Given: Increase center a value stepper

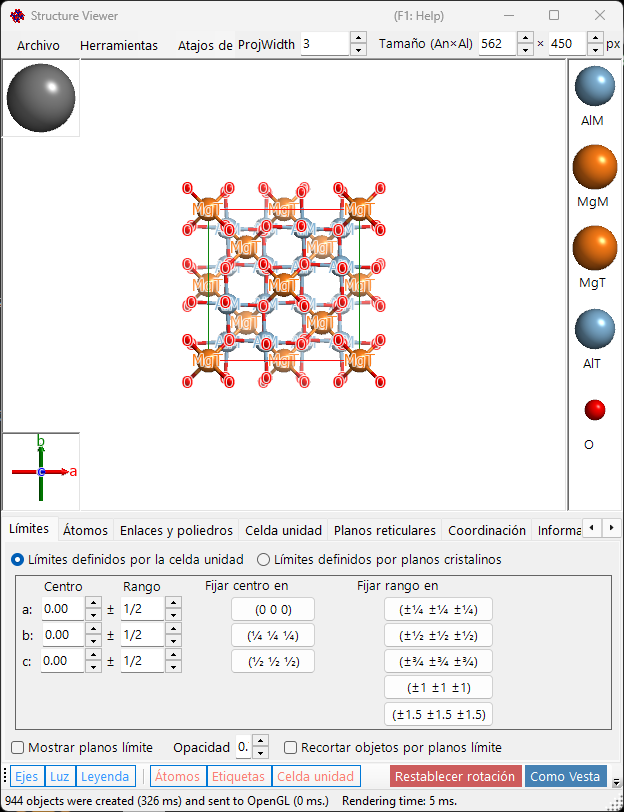Looking at the screenshot, I should 93,603.
